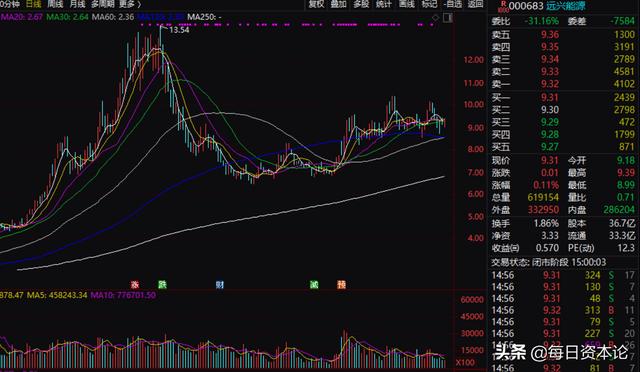640x372 pixels.
Task: Switch to the 周线 weekly chart tab
Action: click(x=56, y=4)
